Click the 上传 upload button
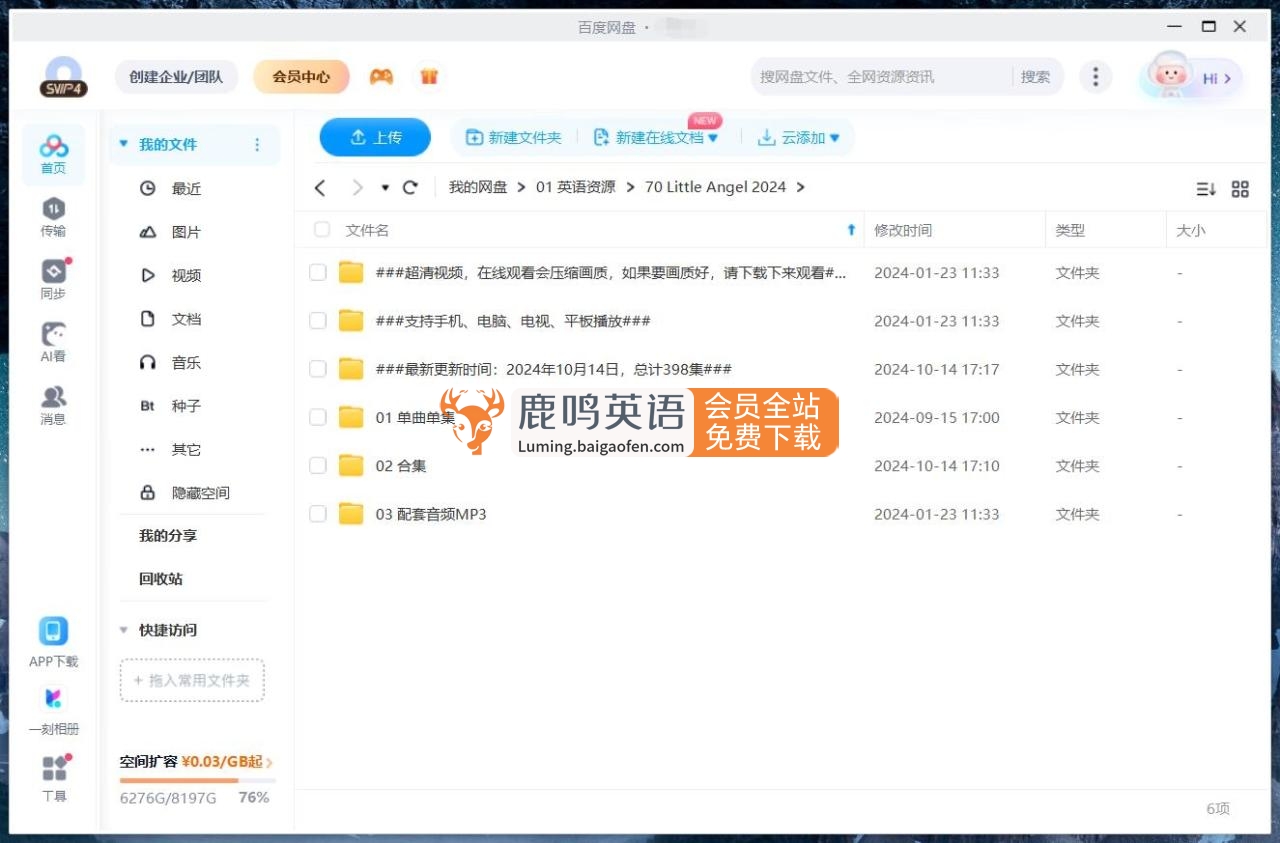 click(x=375, y=138)
